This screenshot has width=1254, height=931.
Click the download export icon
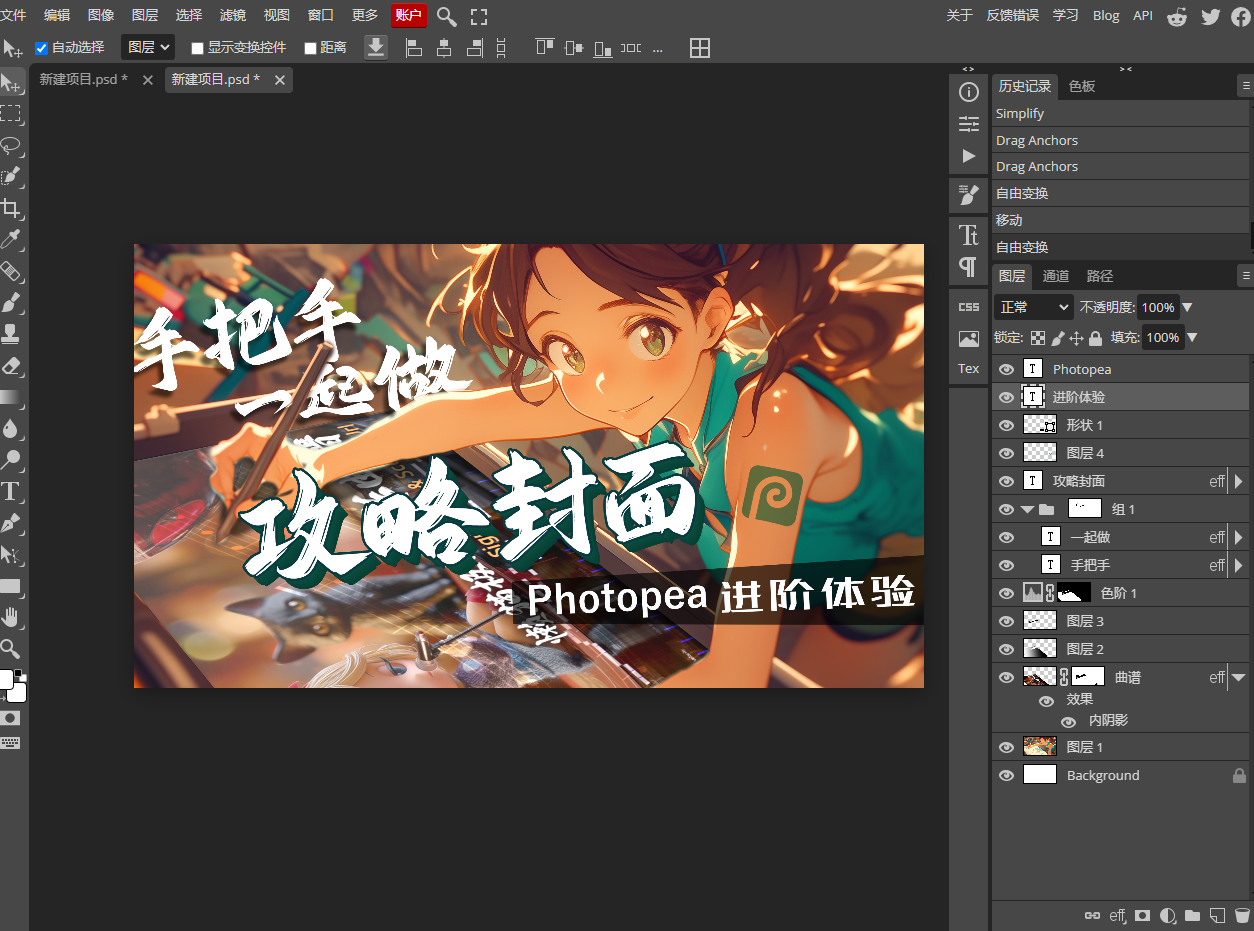point(376,47)
